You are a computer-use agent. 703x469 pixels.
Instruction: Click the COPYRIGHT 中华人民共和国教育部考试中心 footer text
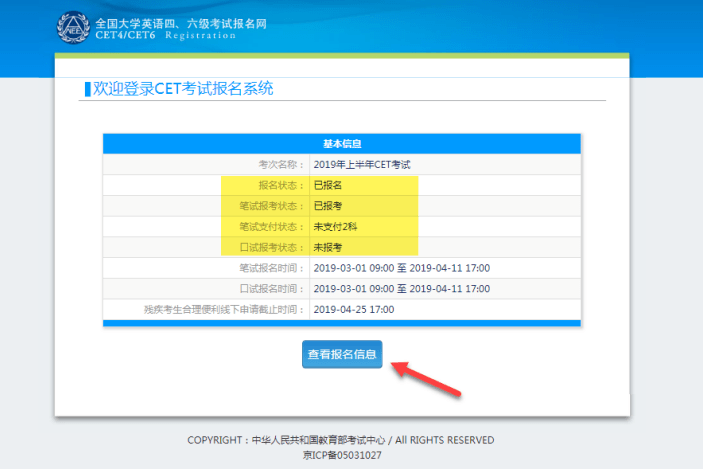(x=341, y=440)
